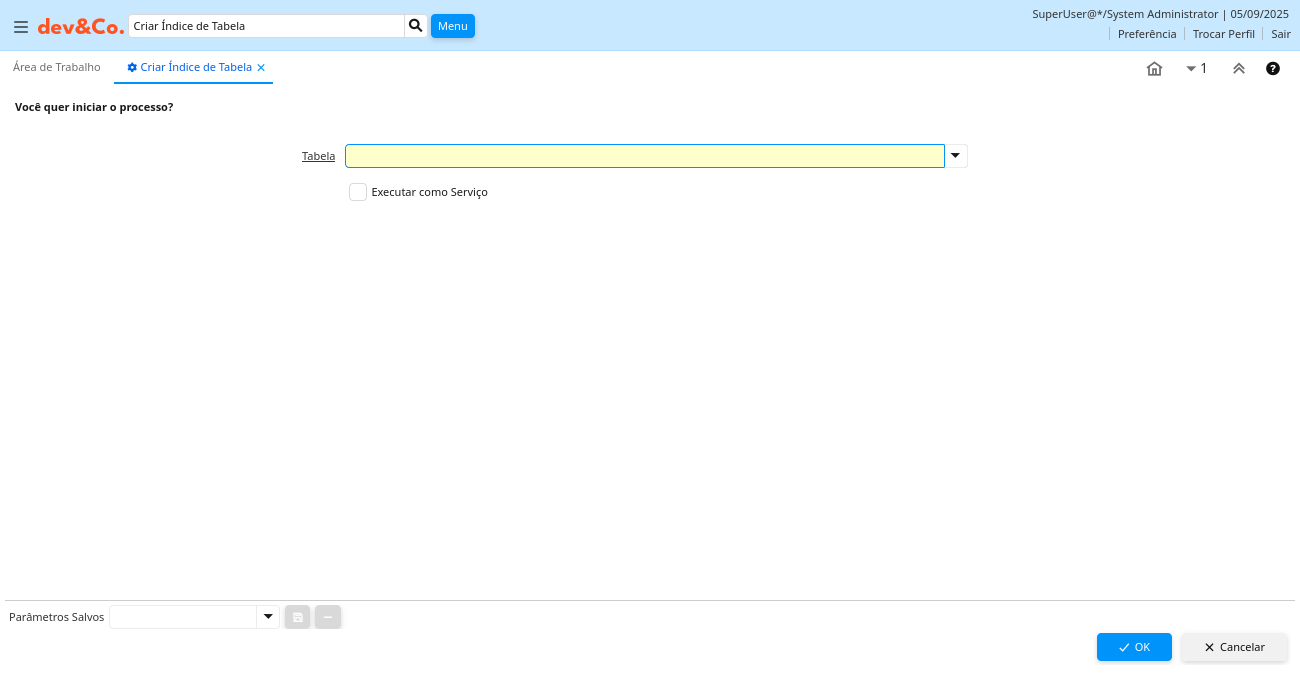Close the Criar Índice de Tabela tab
Screen dimensions: 1300x674
(x=261, y=68)
